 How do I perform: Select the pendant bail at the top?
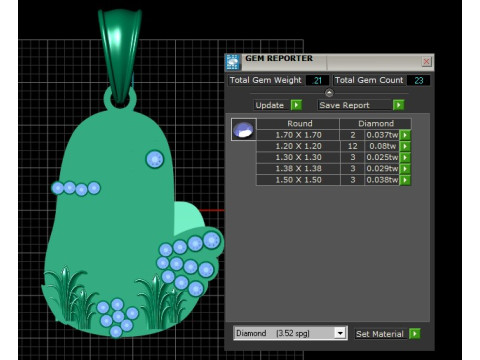point(120,55)
